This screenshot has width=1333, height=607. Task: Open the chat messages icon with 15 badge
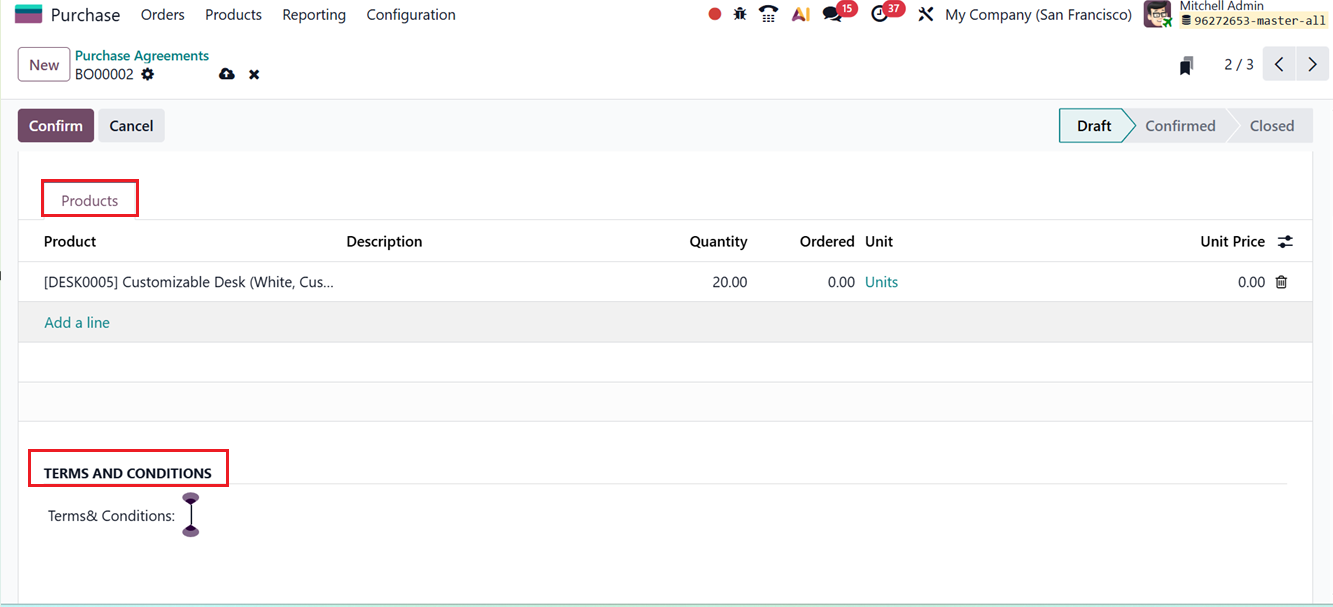tap(832, 14)
